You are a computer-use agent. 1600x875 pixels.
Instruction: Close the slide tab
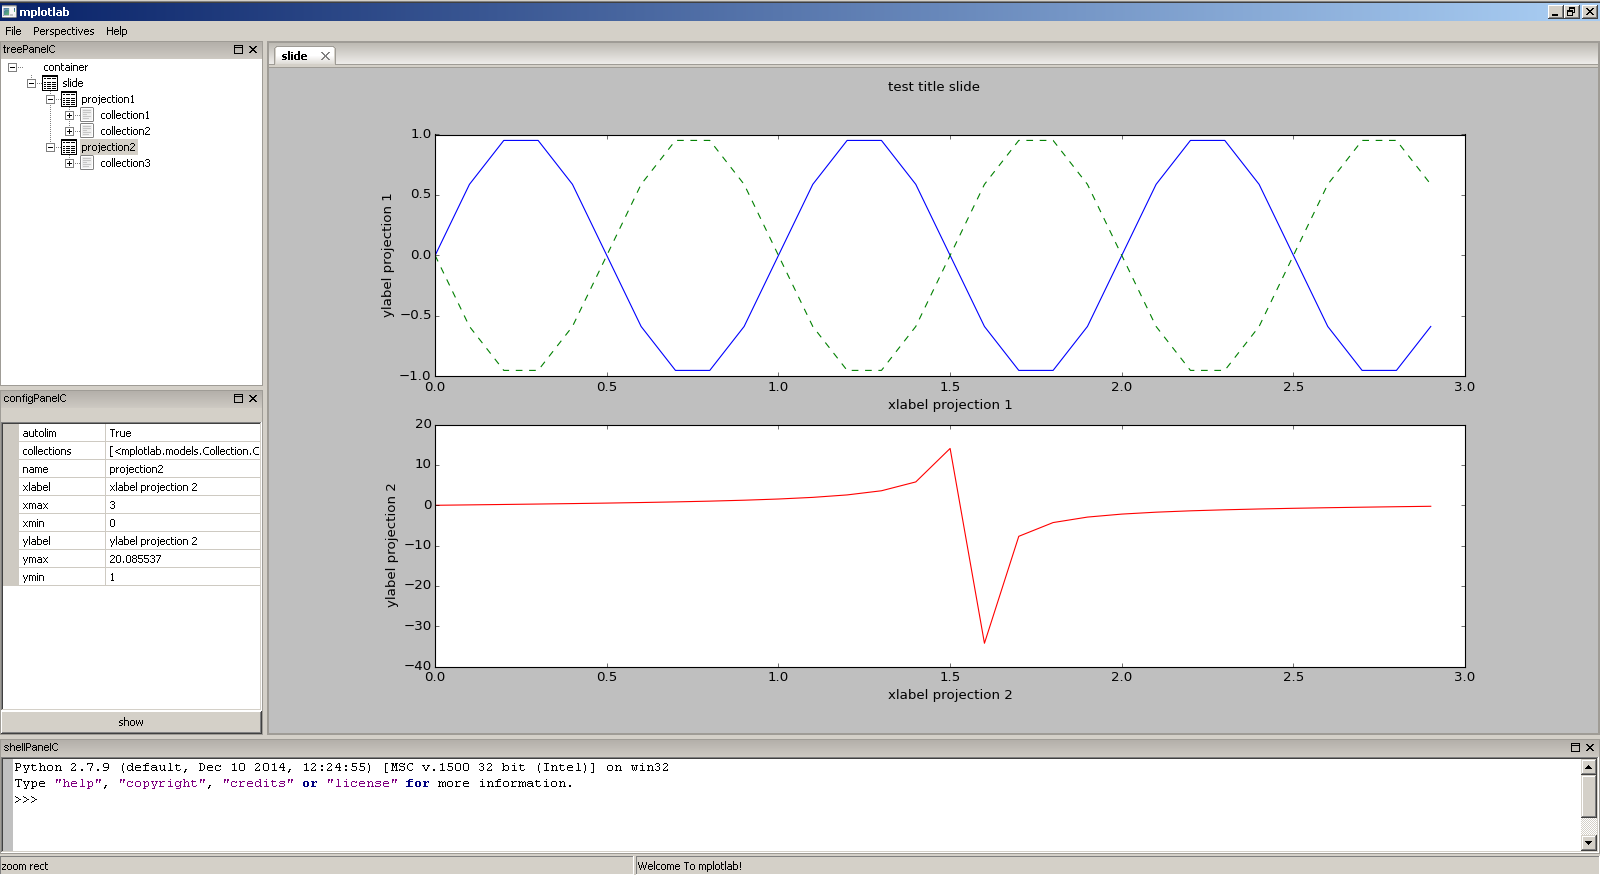pyautogui.click(x=325, y=56)
